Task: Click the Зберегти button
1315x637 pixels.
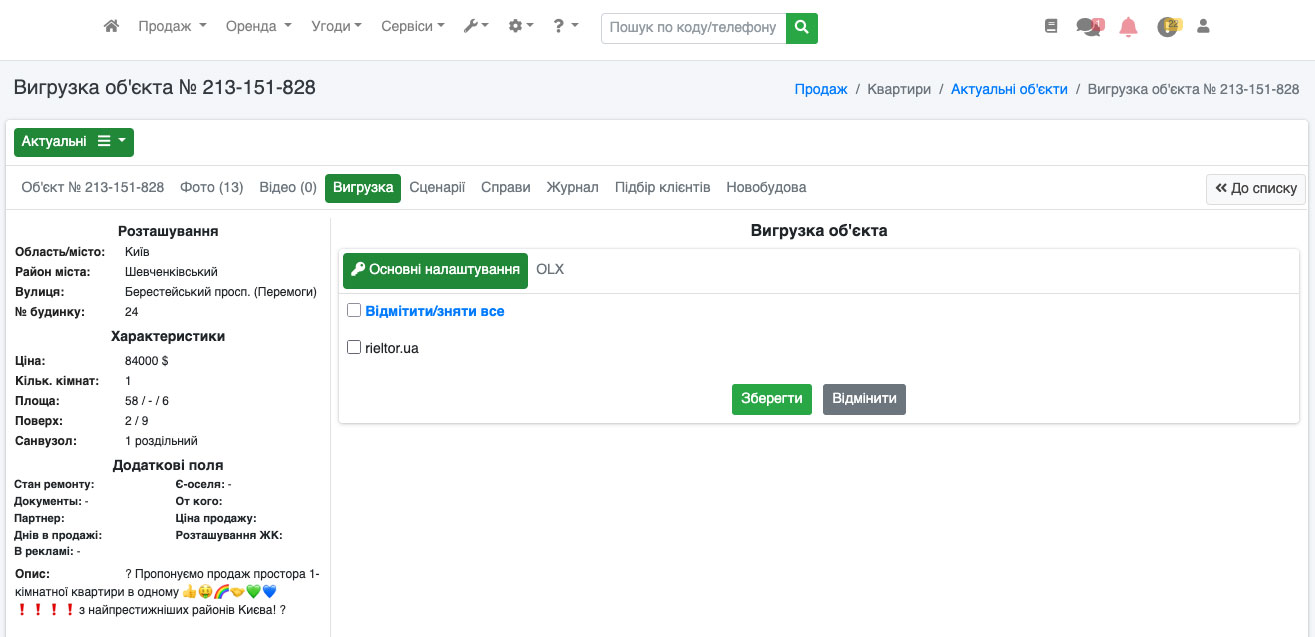Action: (x=771, y=398)
